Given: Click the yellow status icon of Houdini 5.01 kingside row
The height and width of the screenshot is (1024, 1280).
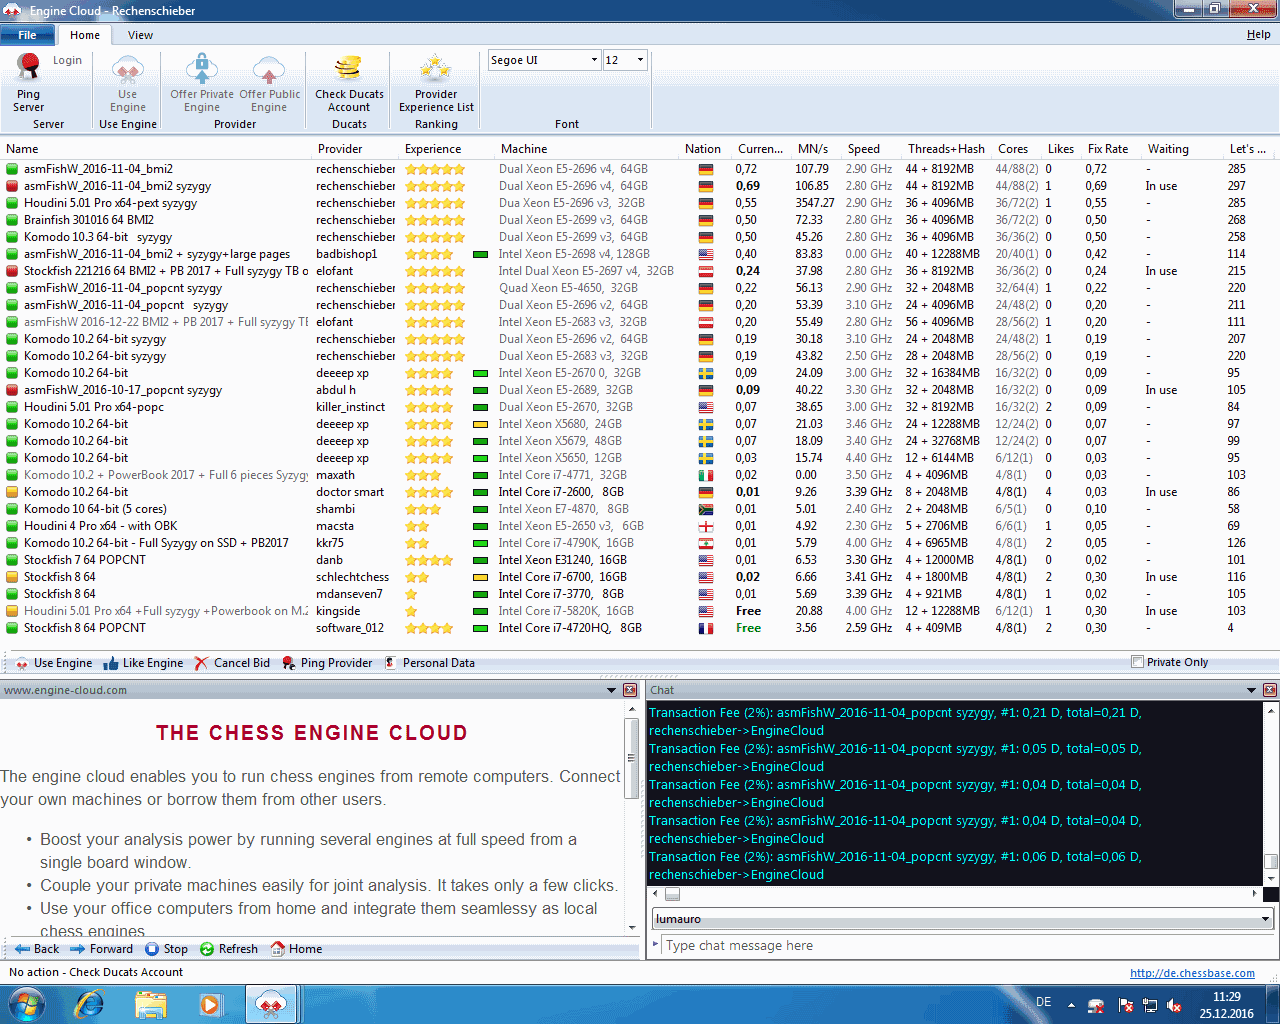Looking at the screenshot, I should coord(12,611).
